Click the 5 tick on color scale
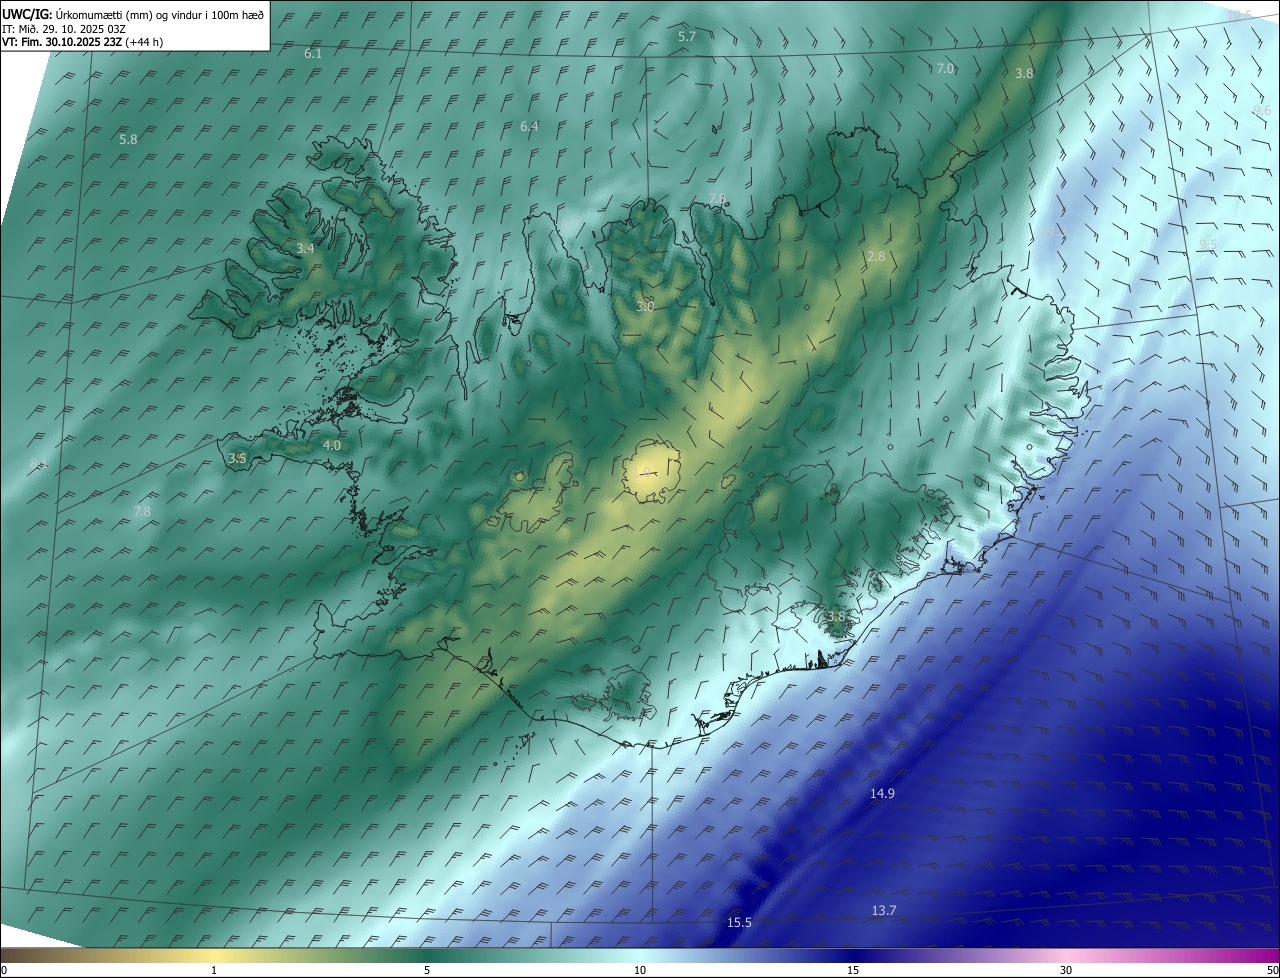 [x=427, y=970]
